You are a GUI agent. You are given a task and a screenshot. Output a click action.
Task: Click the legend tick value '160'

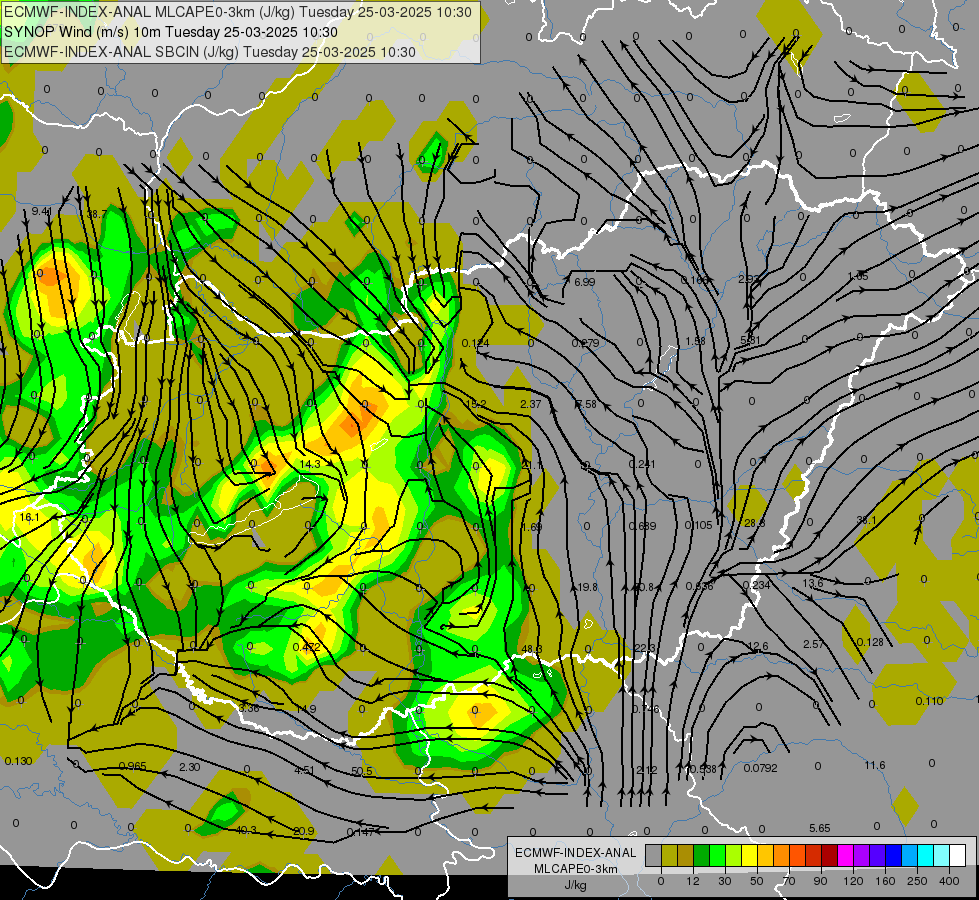coord(885,881)
